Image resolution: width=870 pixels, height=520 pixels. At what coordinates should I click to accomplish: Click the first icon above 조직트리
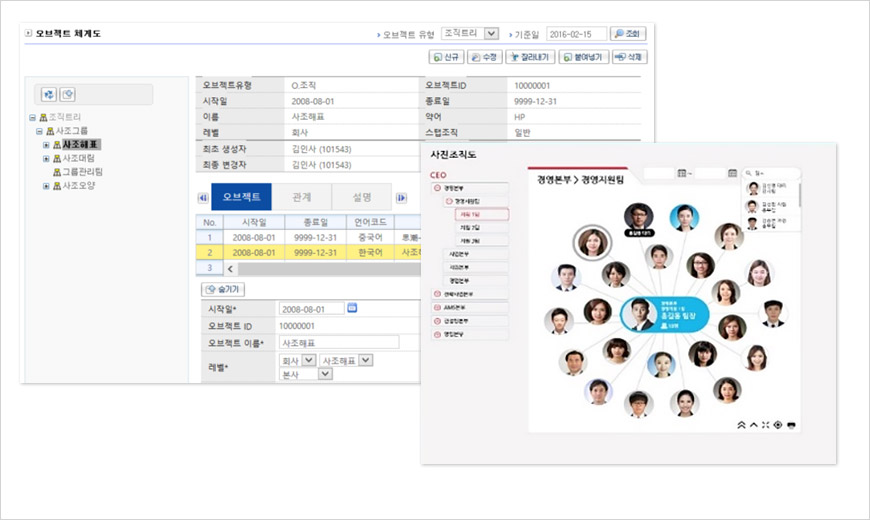[x=48, y=94]
